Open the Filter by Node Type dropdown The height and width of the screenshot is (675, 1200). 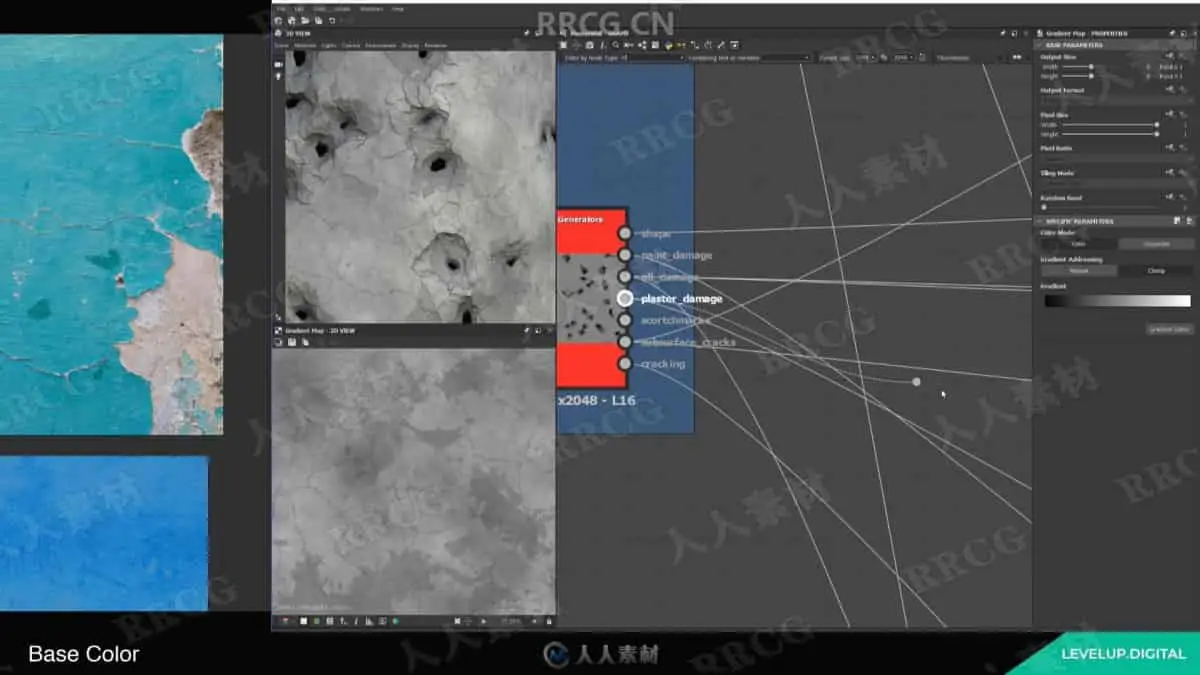click(x=624, y=58)
